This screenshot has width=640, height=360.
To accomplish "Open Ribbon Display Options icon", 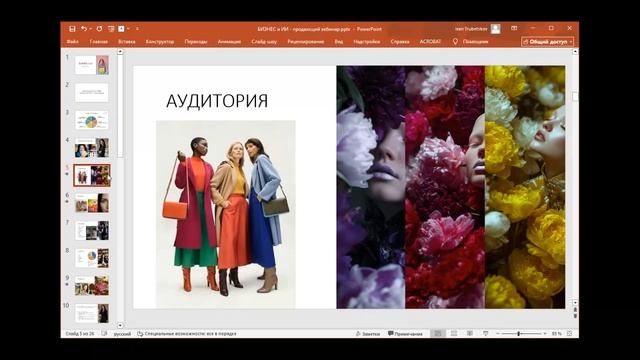I will [514, 28].
